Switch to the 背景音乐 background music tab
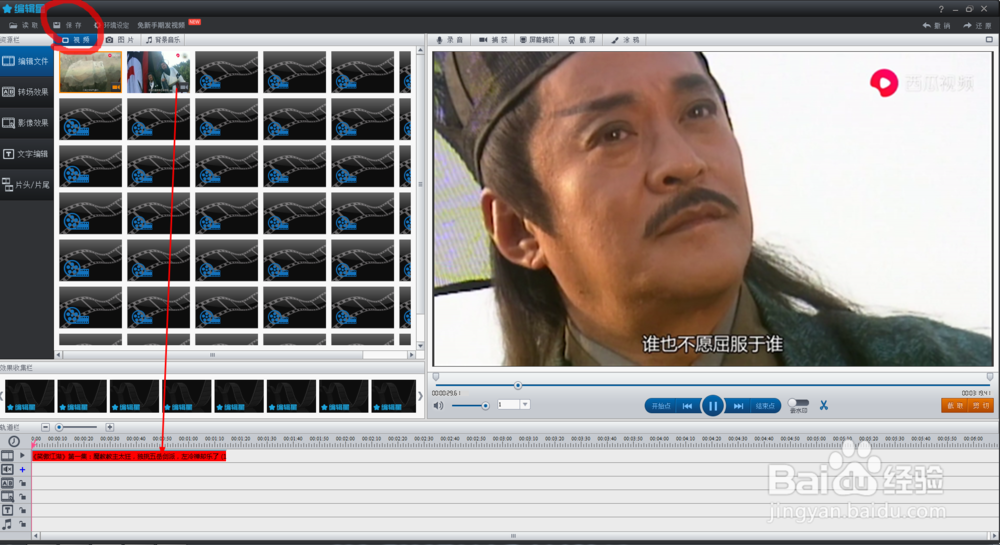This screenshot has width=1000, height=545. [x=163, y=40]
